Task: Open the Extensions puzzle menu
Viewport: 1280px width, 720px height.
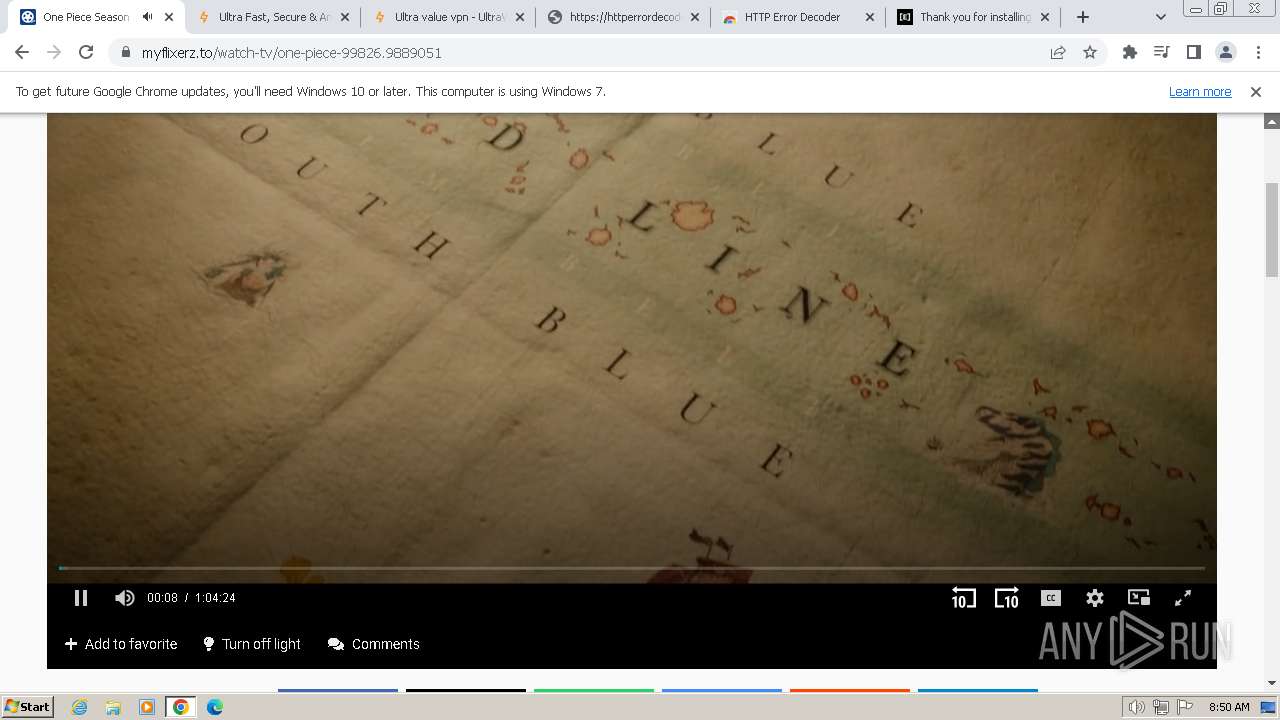Action: (x=1130, y=53)
